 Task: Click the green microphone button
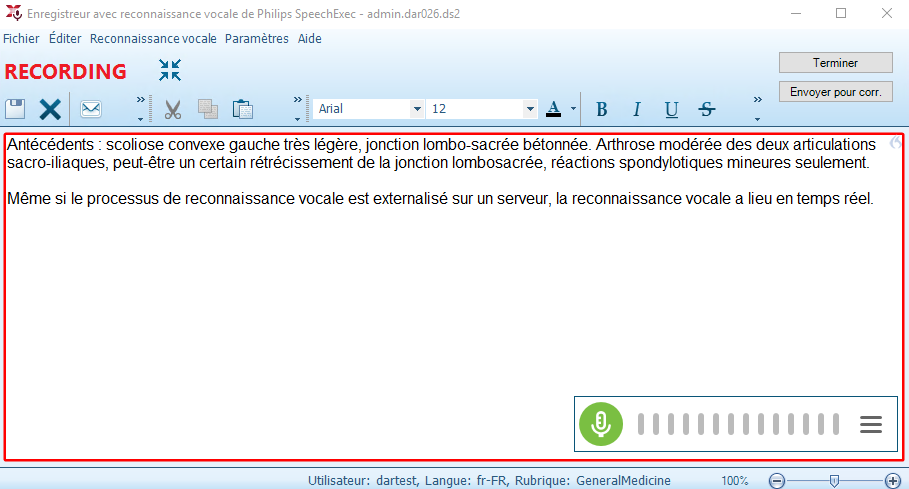[600, 424]
